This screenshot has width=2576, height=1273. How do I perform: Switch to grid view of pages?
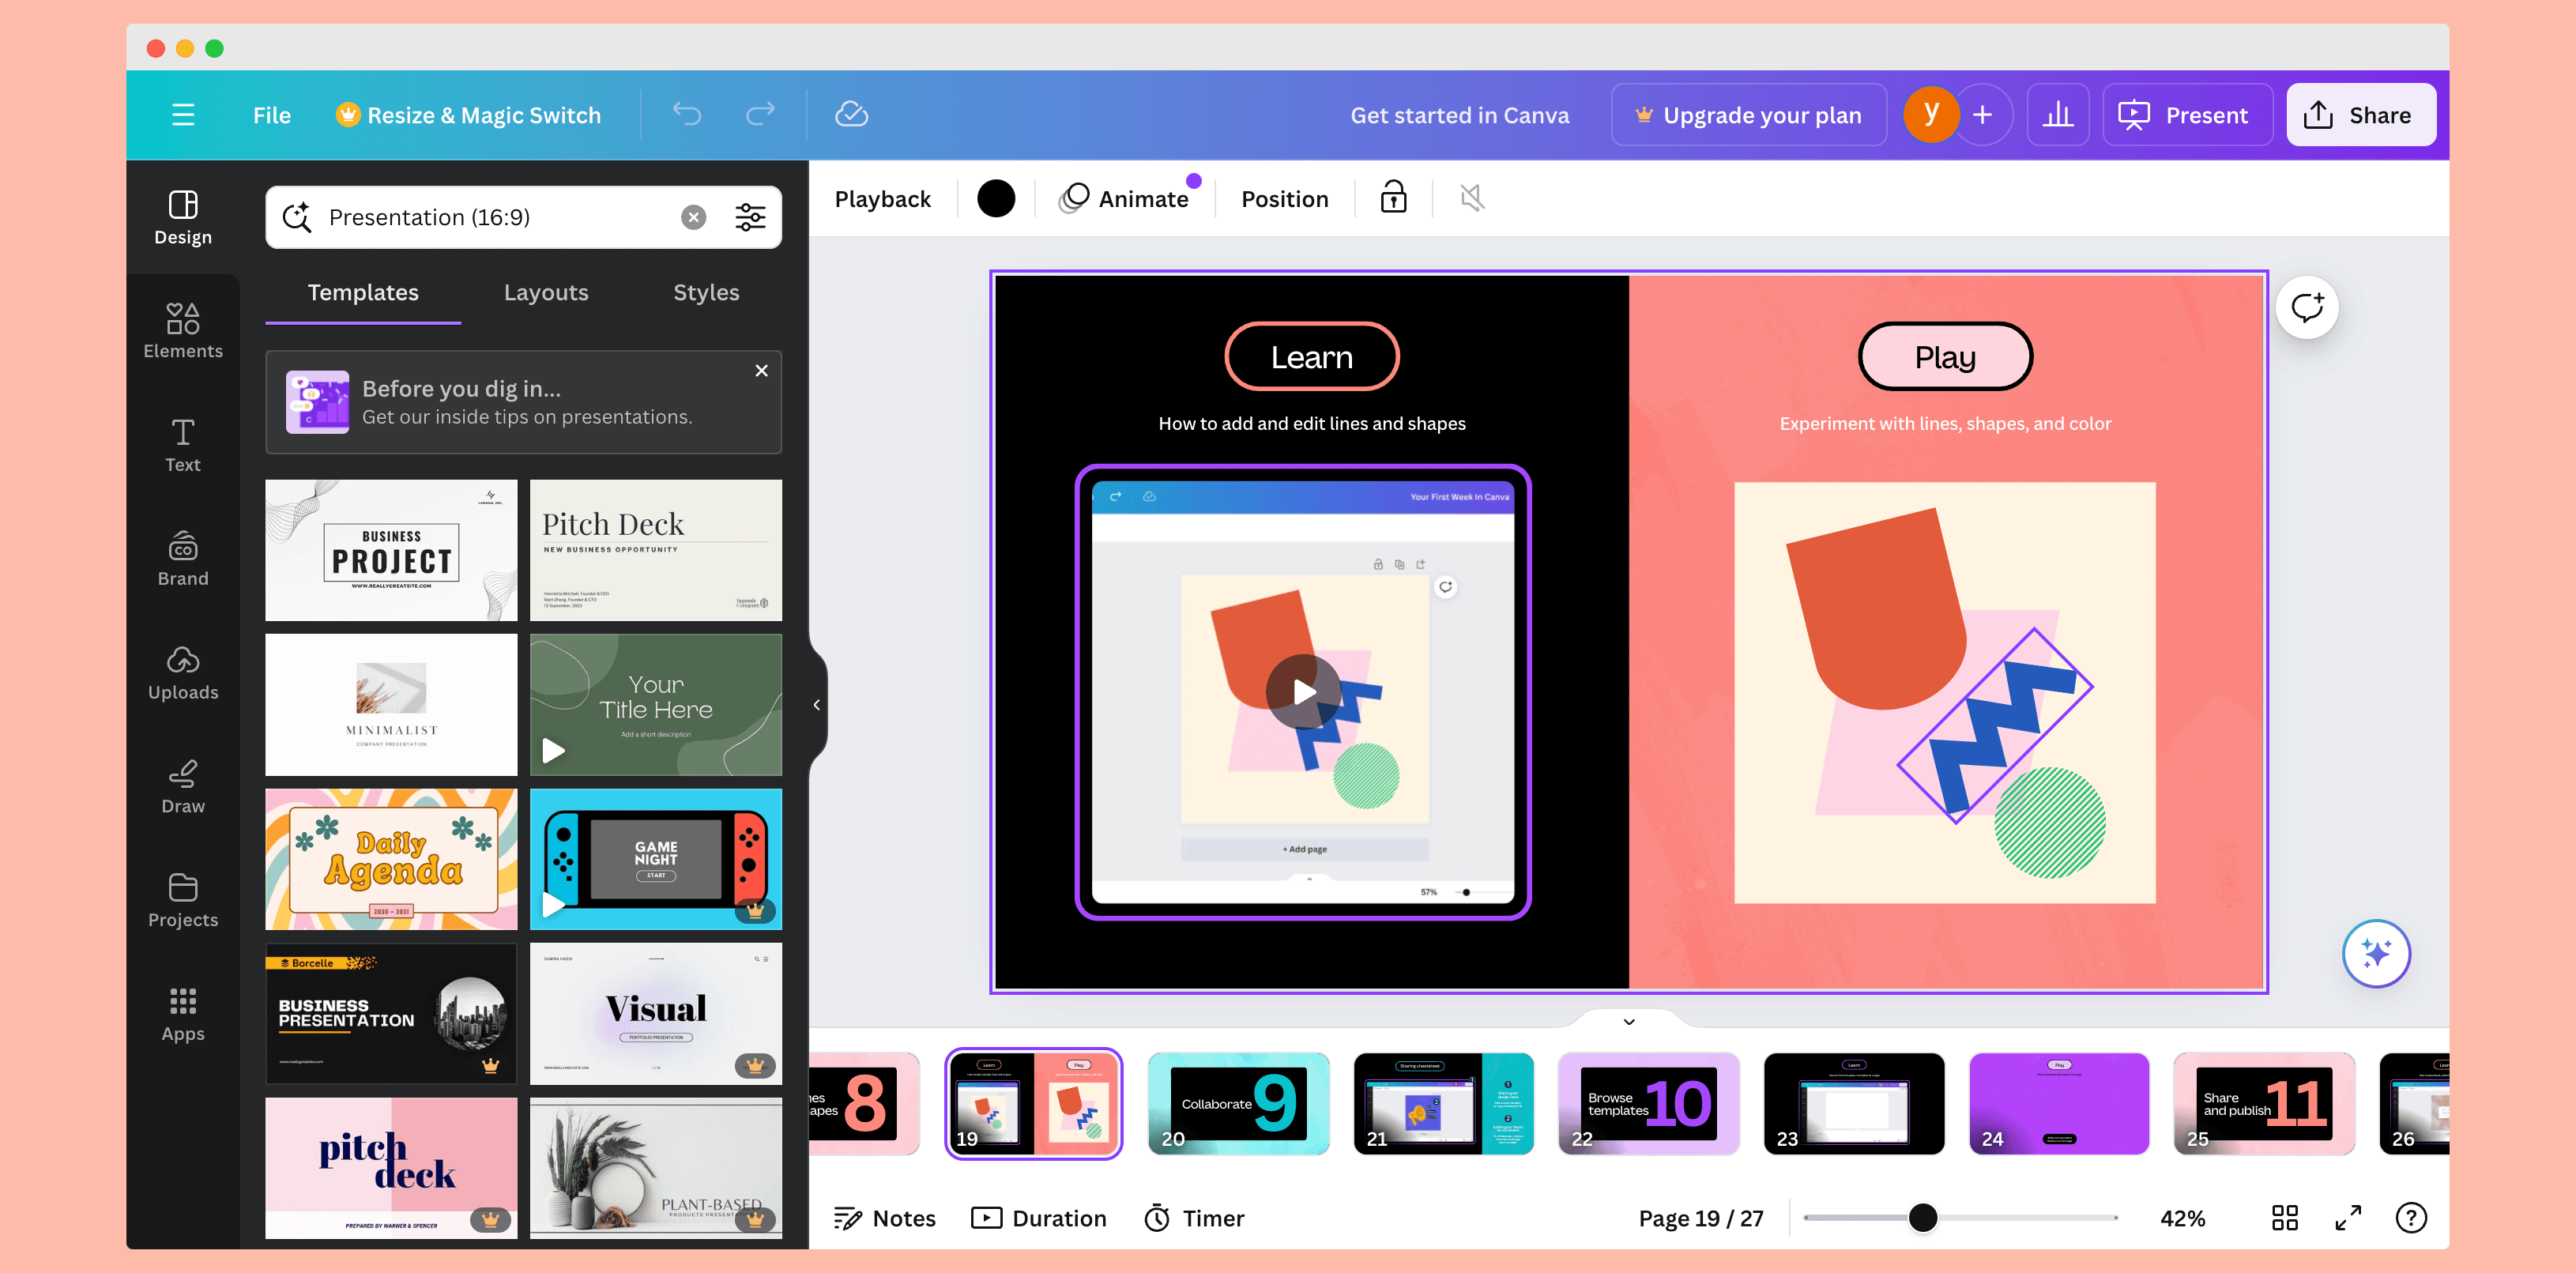point(2284,1217)
